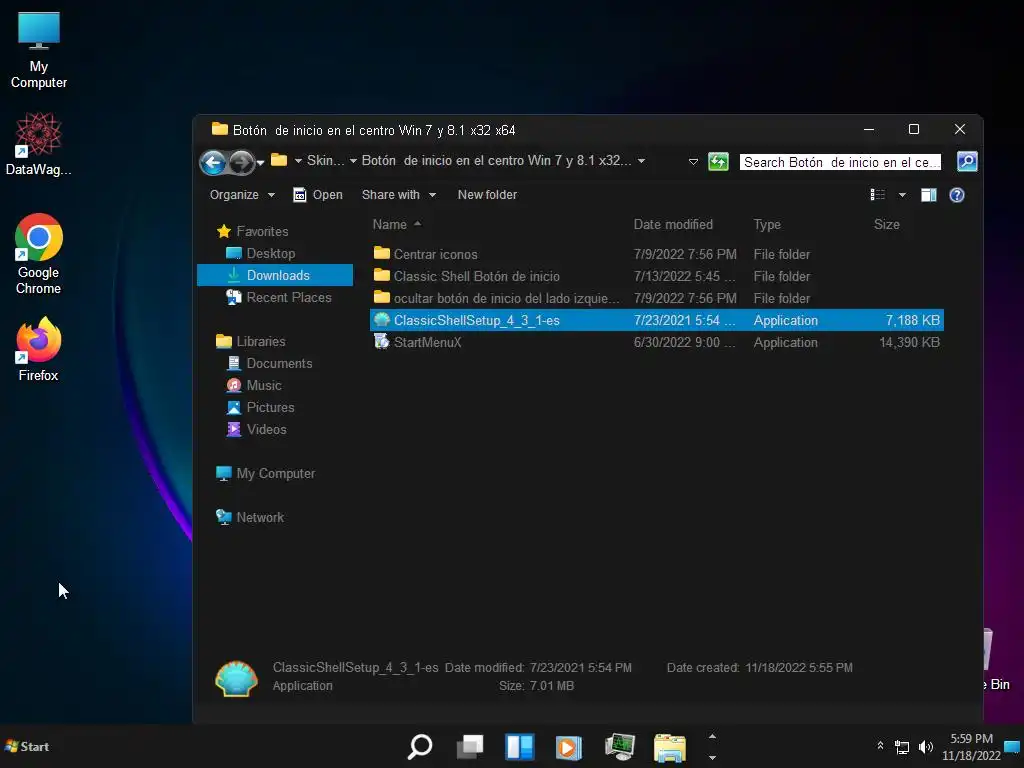Screen dimensions: 1024x768
Task: Click the show desktop button in tray corner
Action: [1012, 746]
